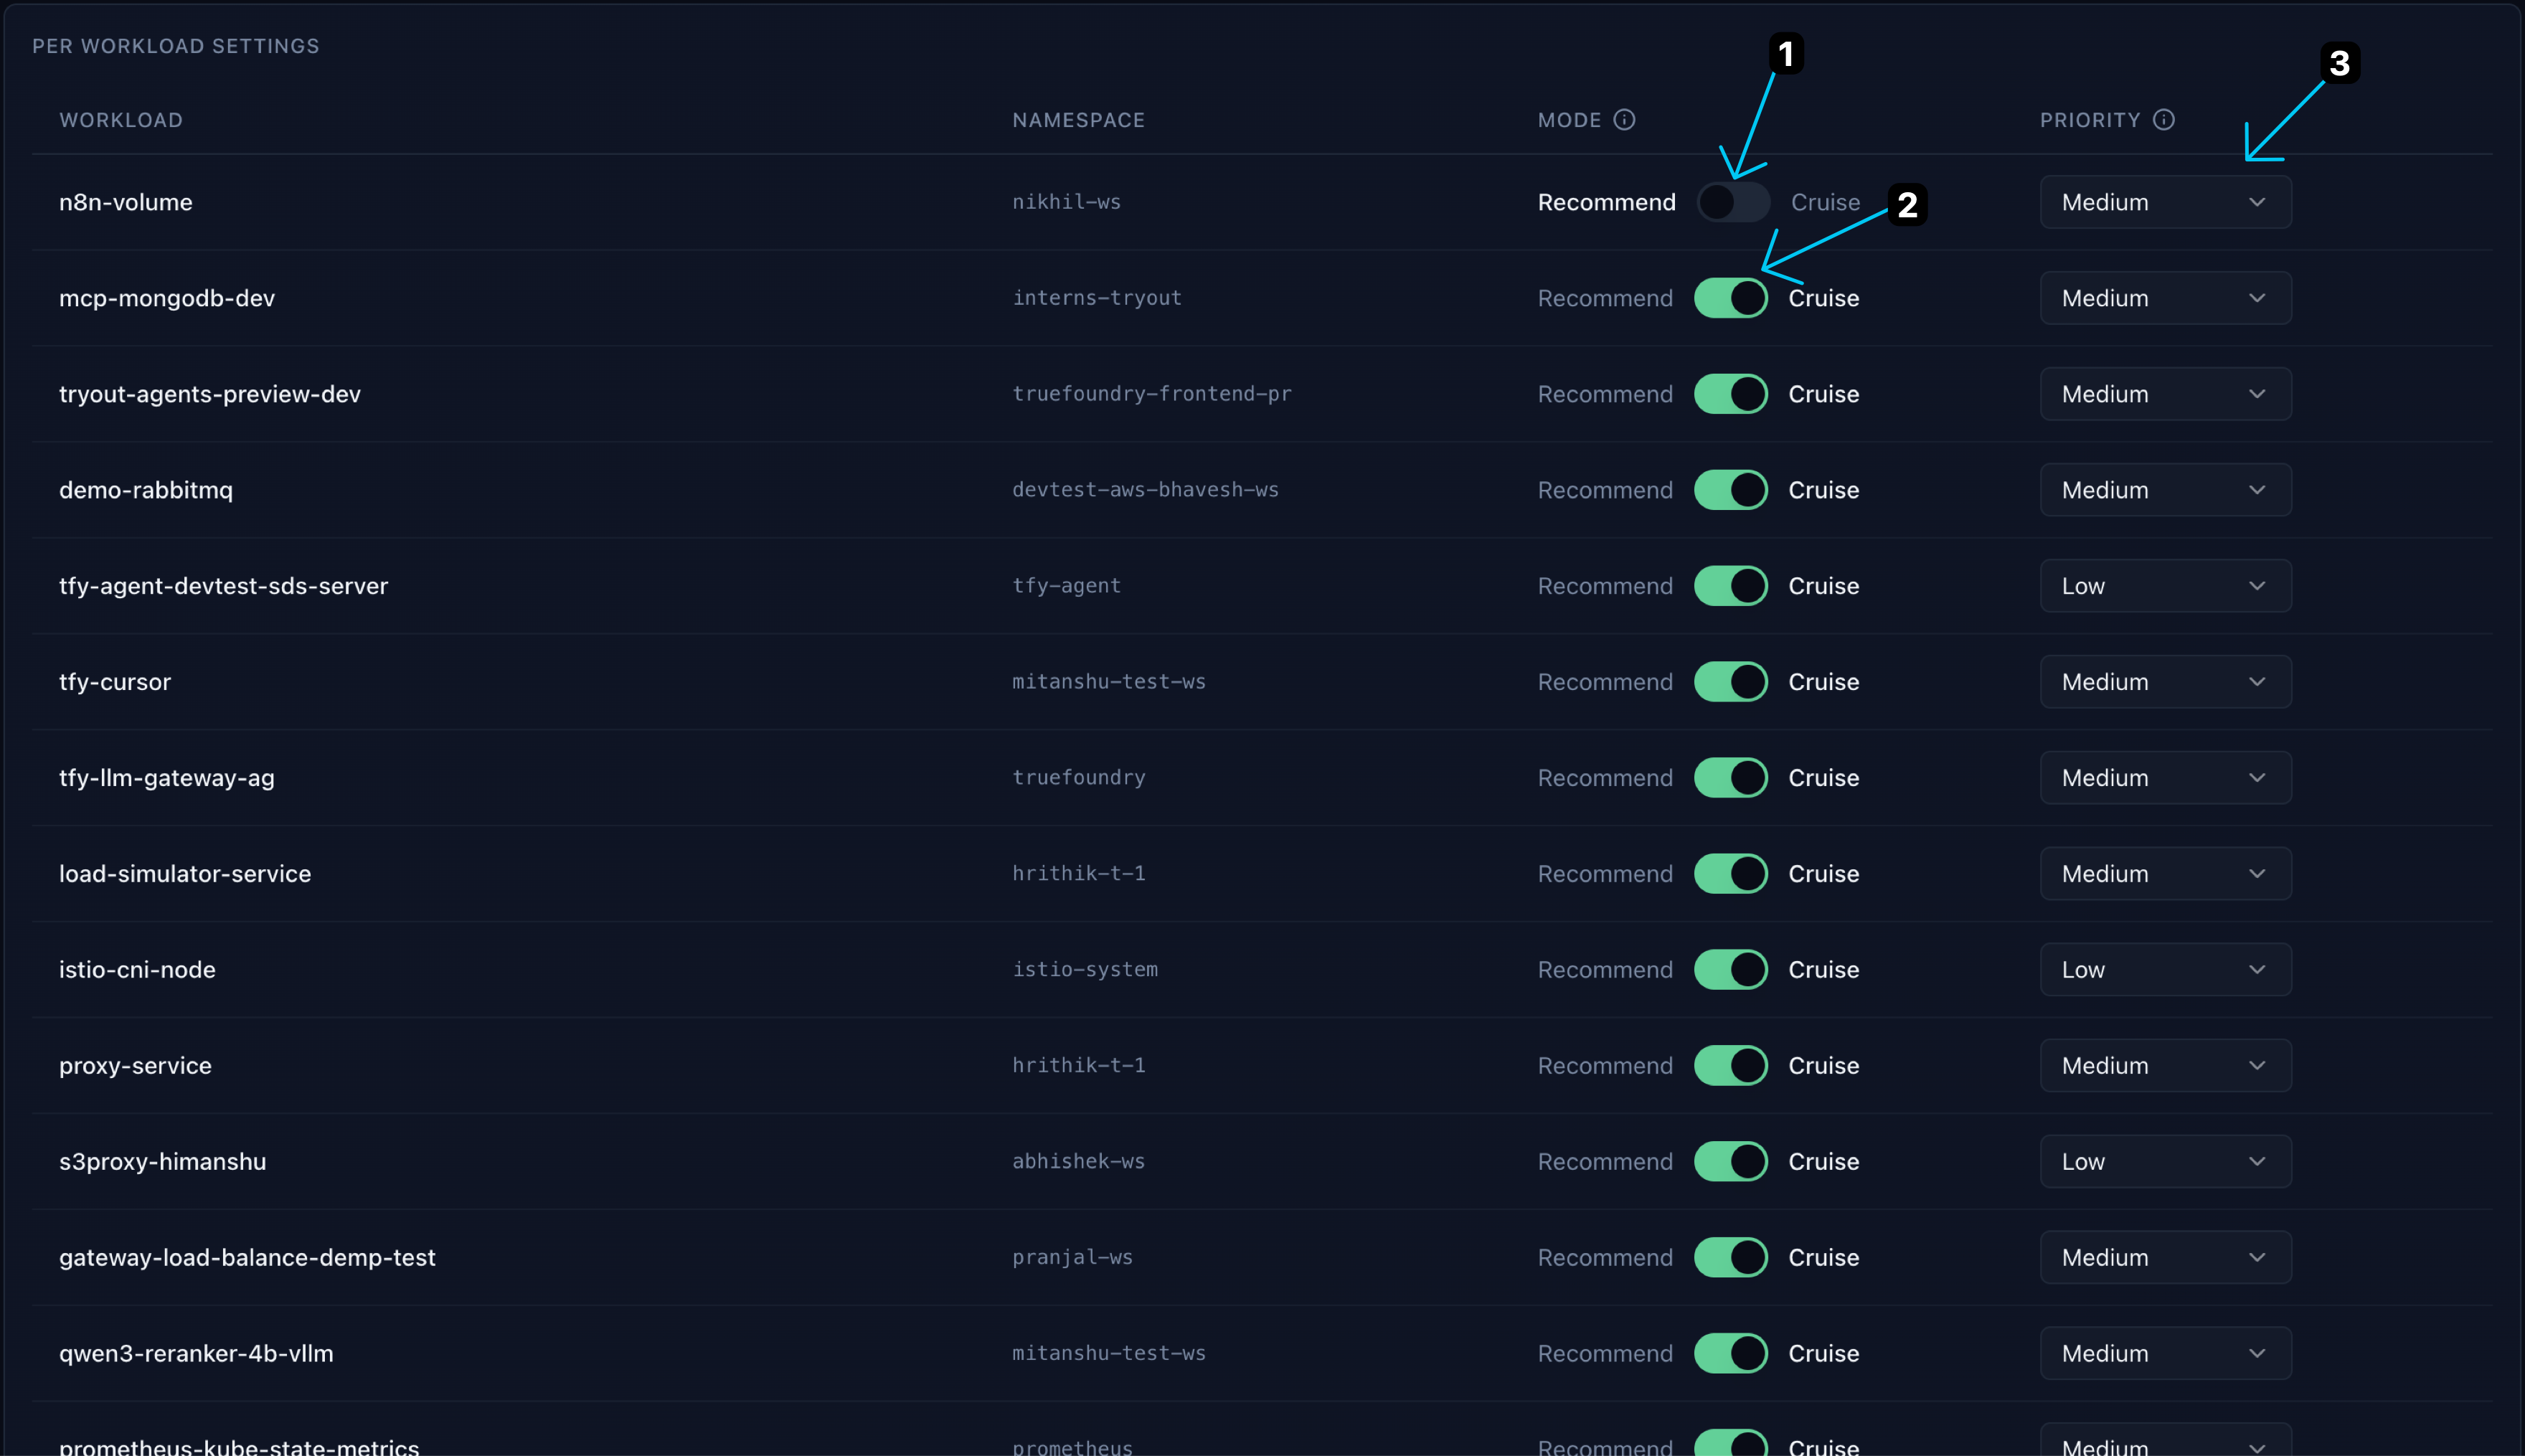
Task: Disable Cruise mode for mcp-mongodb-dev
Action: pyautogui.click(x=1731, y=297)
